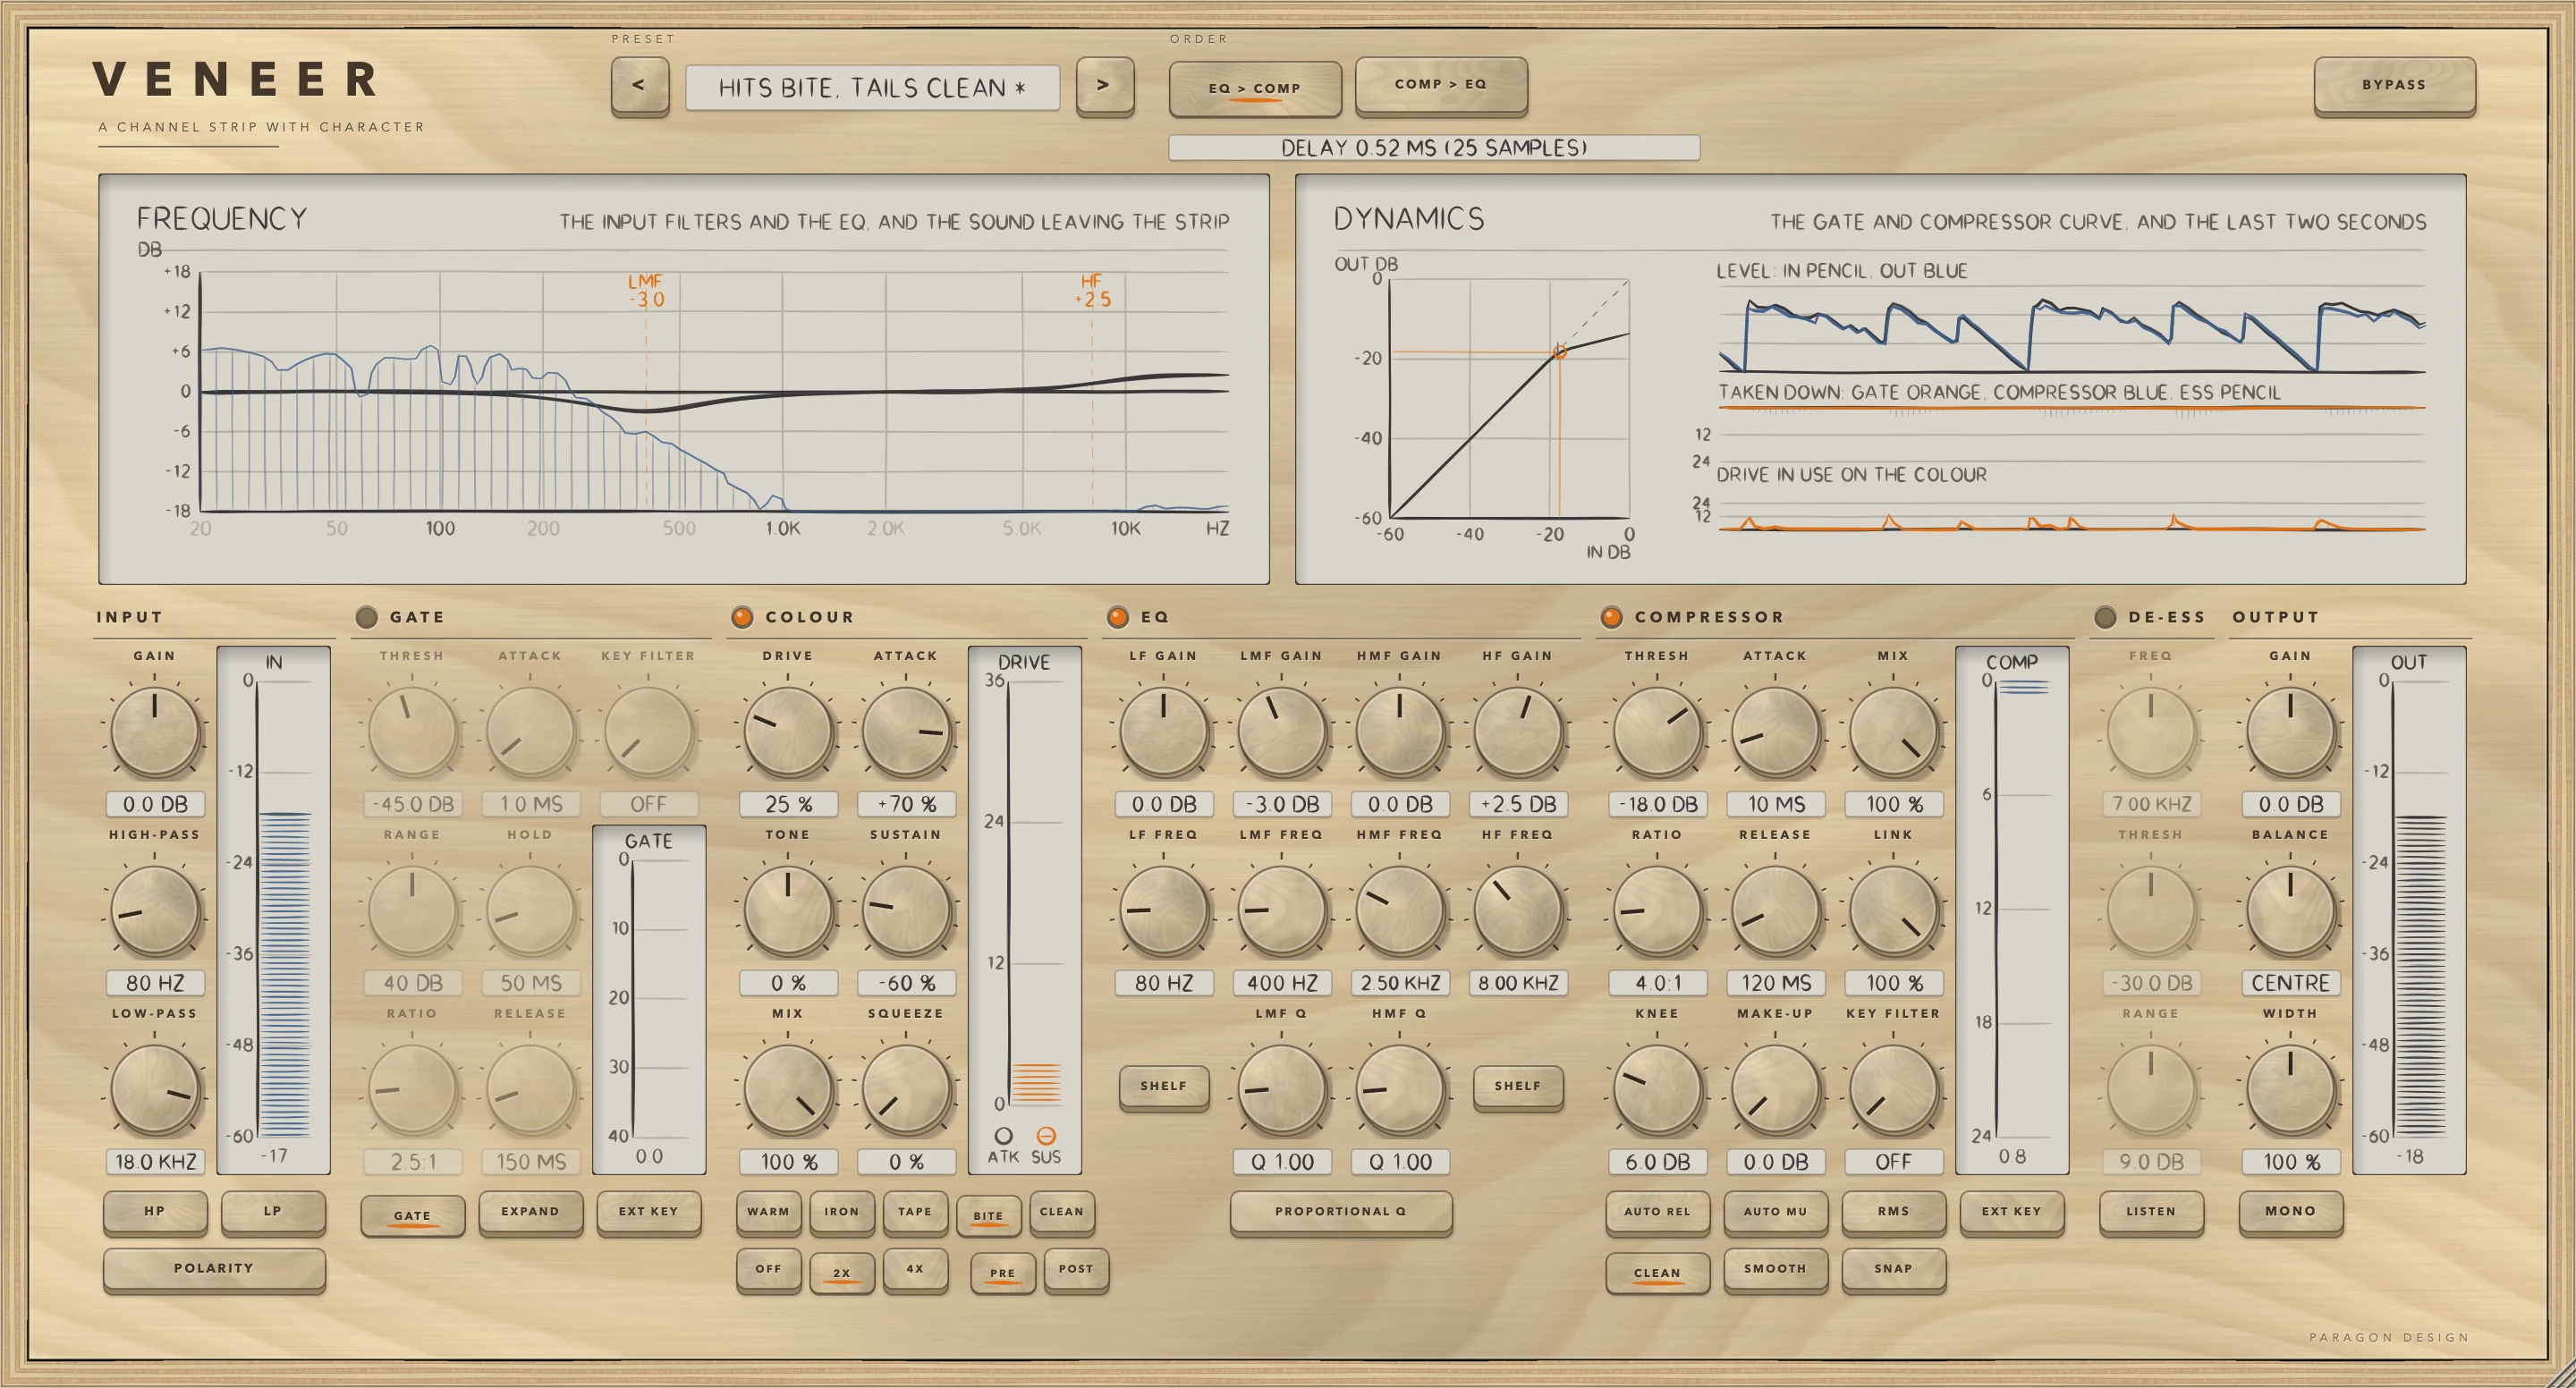Toggle the De-Ess Listen button
Screen dimensions: 2576x1388
[x=2151, y=1212]
